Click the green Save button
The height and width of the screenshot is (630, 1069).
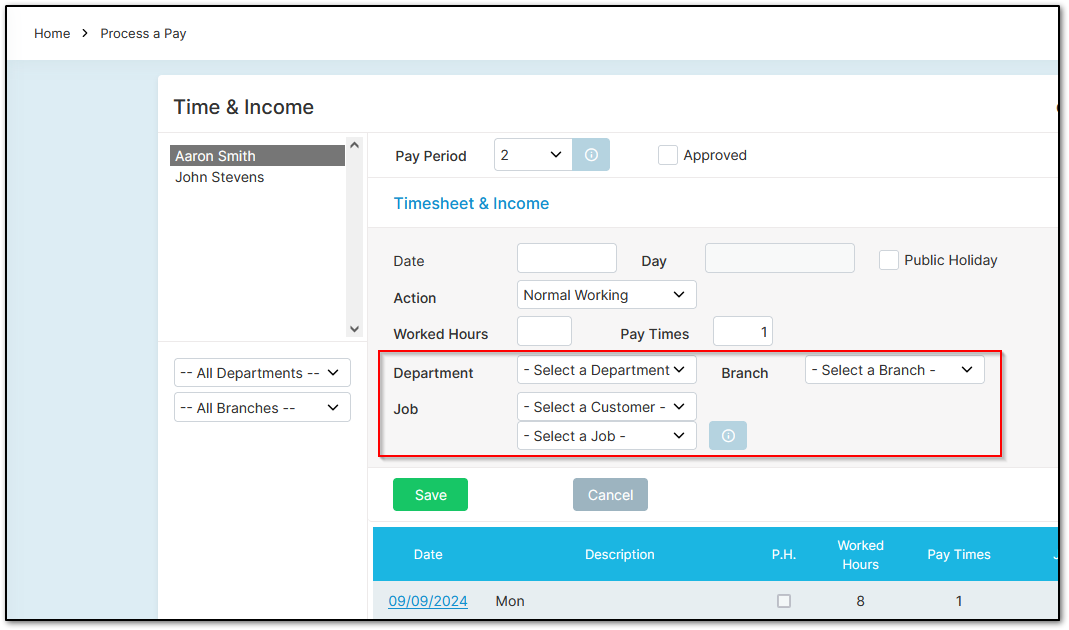[x=430, y=494]
